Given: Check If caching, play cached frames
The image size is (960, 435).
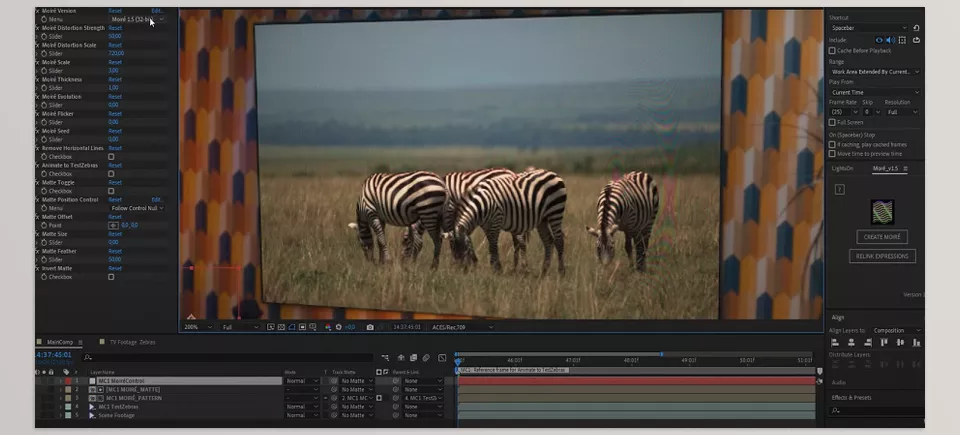Looking at the screenshot, I should click(x=832, y=145).
